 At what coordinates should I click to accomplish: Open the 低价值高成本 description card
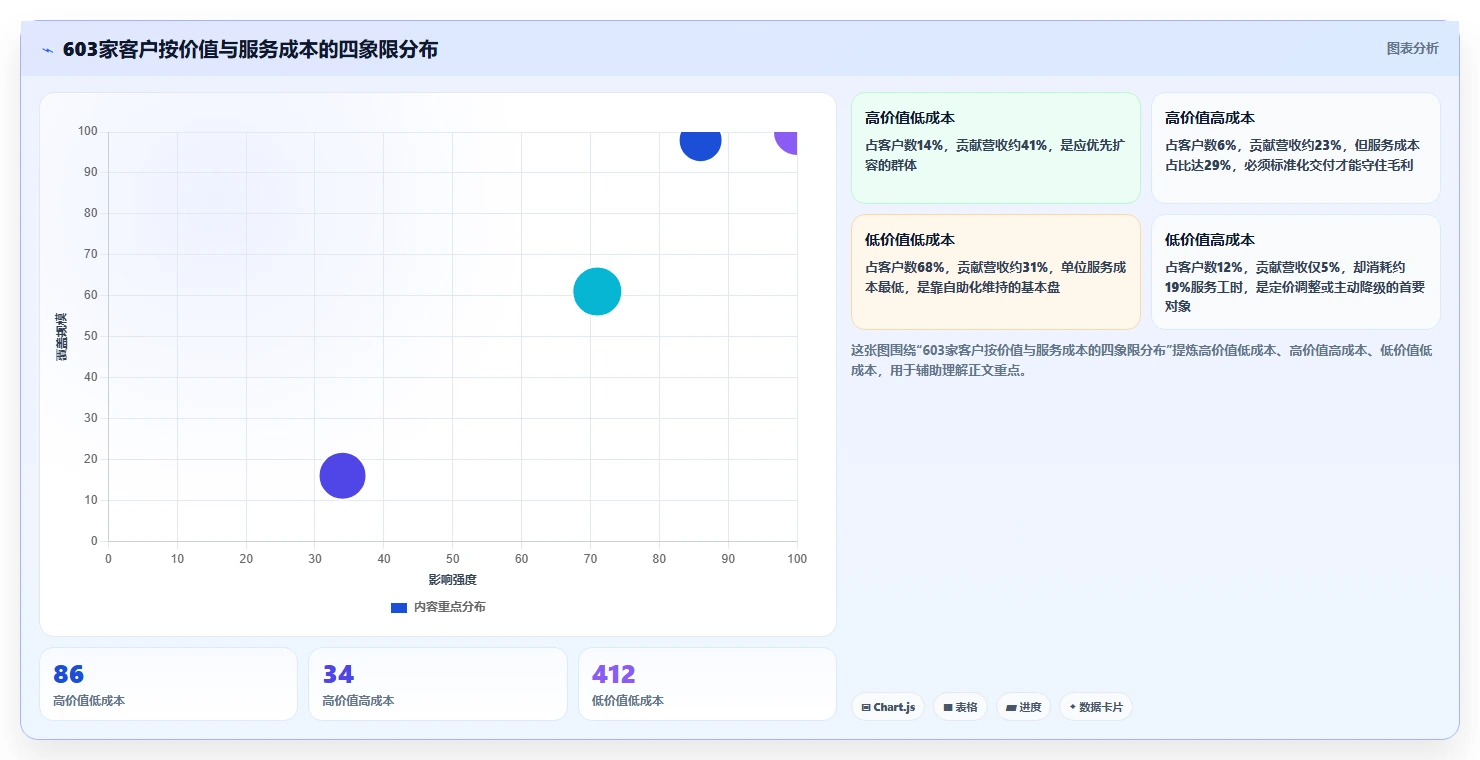pyautogui.click(x=1296, y=272)
